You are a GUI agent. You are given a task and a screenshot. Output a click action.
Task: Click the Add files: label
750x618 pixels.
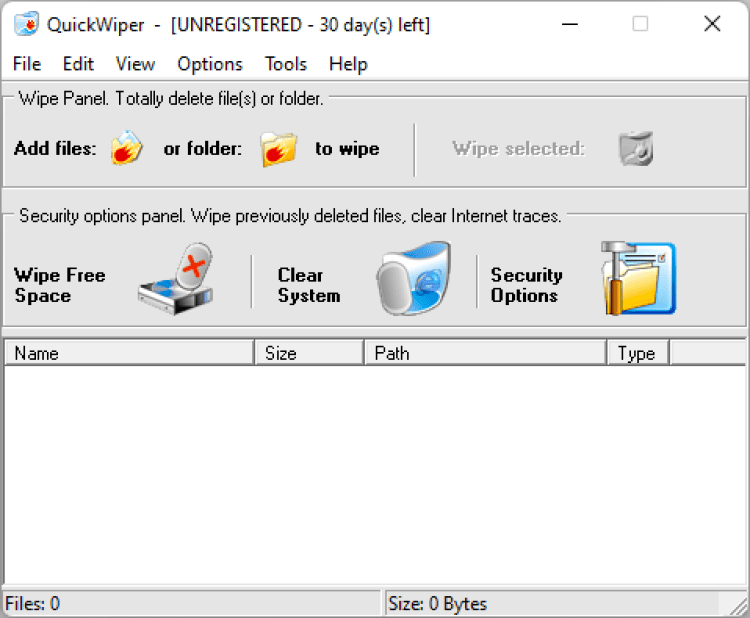point(55,148)
